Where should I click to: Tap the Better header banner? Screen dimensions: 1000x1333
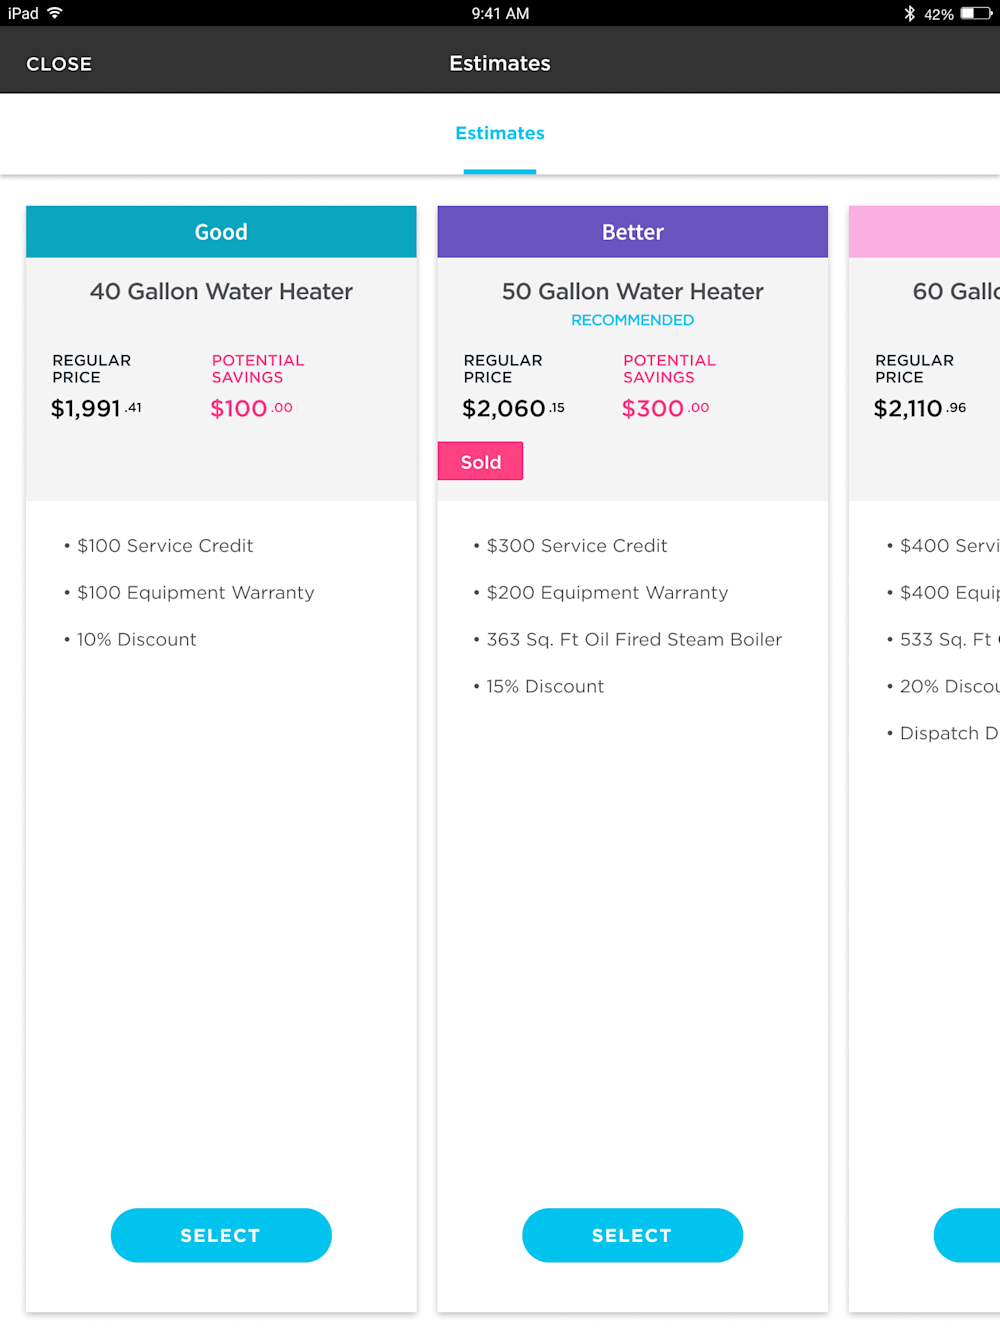tap(632, 231)
